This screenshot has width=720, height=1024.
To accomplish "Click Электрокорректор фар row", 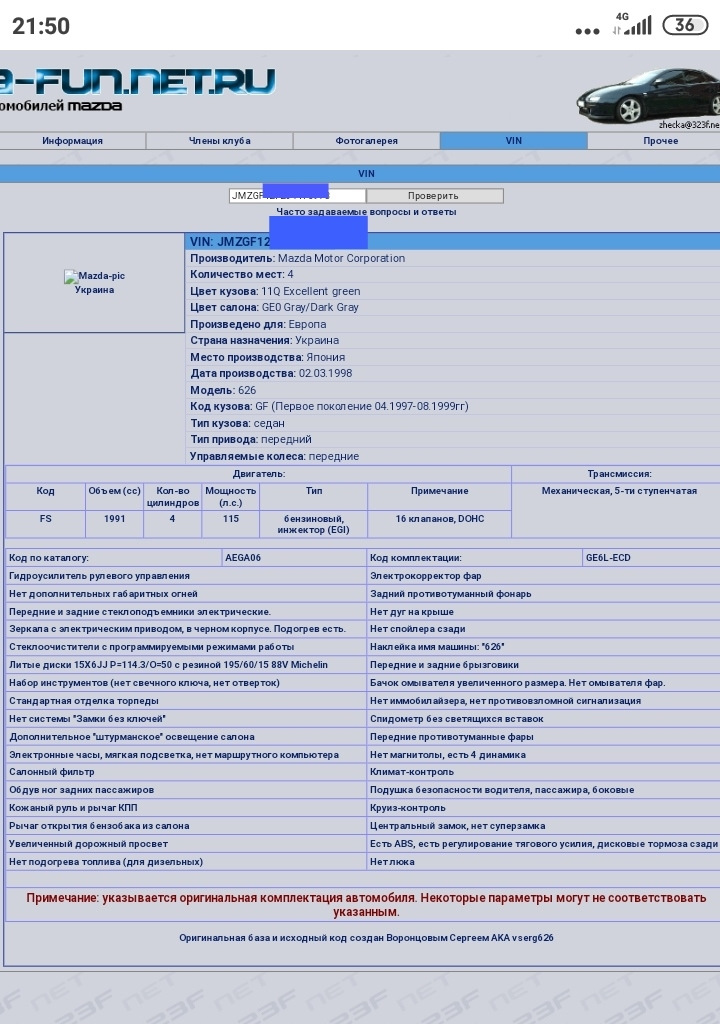I will [544, 576].
